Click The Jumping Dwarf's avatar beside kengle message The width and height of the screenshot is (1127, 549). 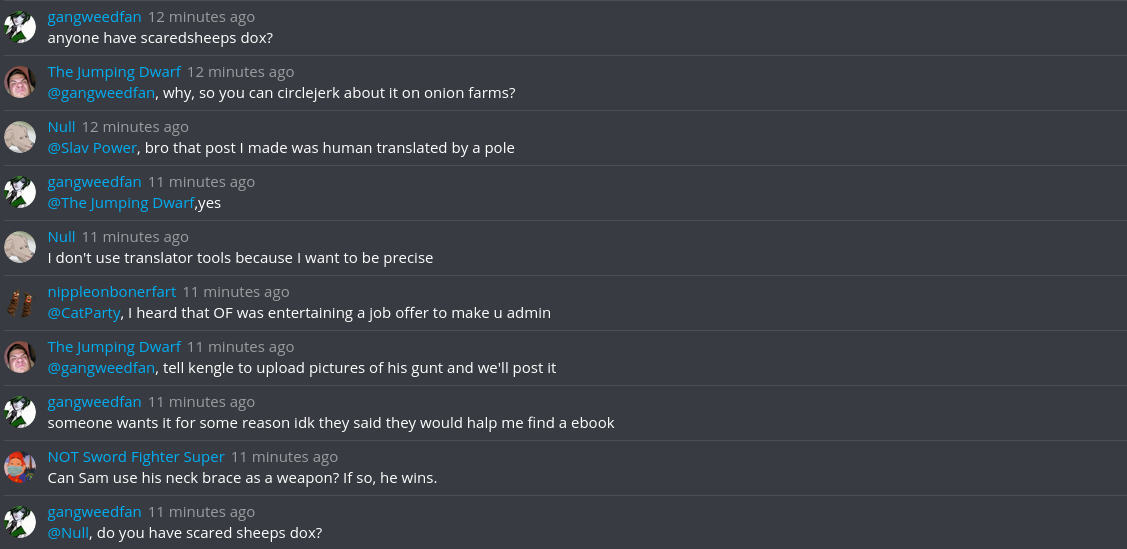(x=20, y=357)
